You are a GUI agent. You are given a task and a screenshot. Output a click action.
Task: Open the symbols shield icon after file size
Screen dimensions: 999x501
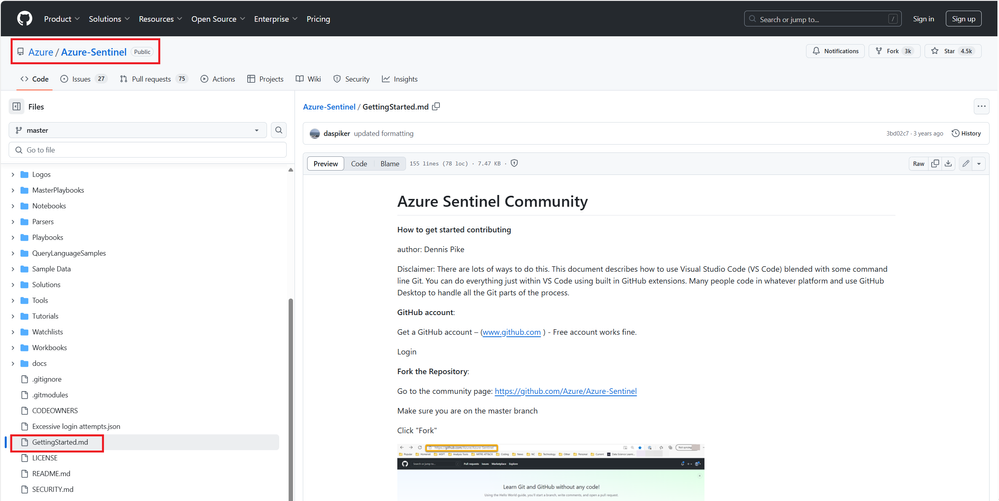tap(514, 163)
